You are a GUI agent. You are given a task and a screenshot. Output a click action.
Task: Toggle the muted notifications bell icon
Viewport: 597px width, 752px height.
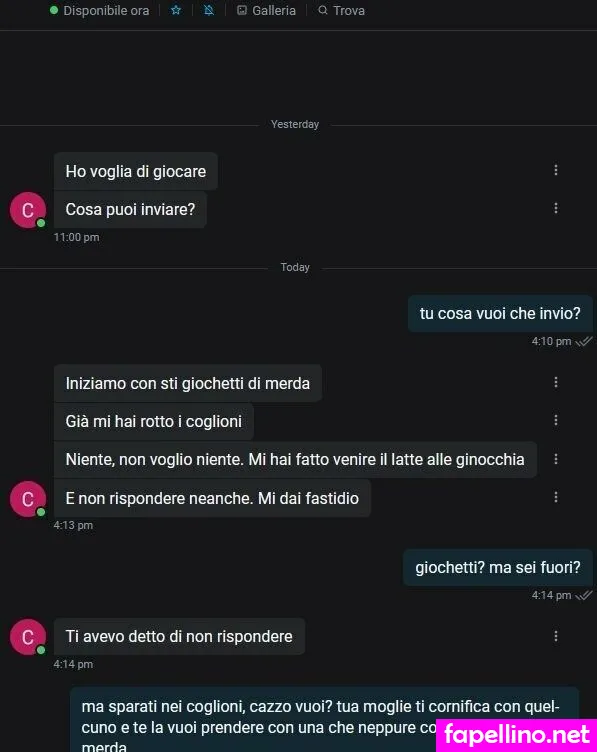pos(209,10)
